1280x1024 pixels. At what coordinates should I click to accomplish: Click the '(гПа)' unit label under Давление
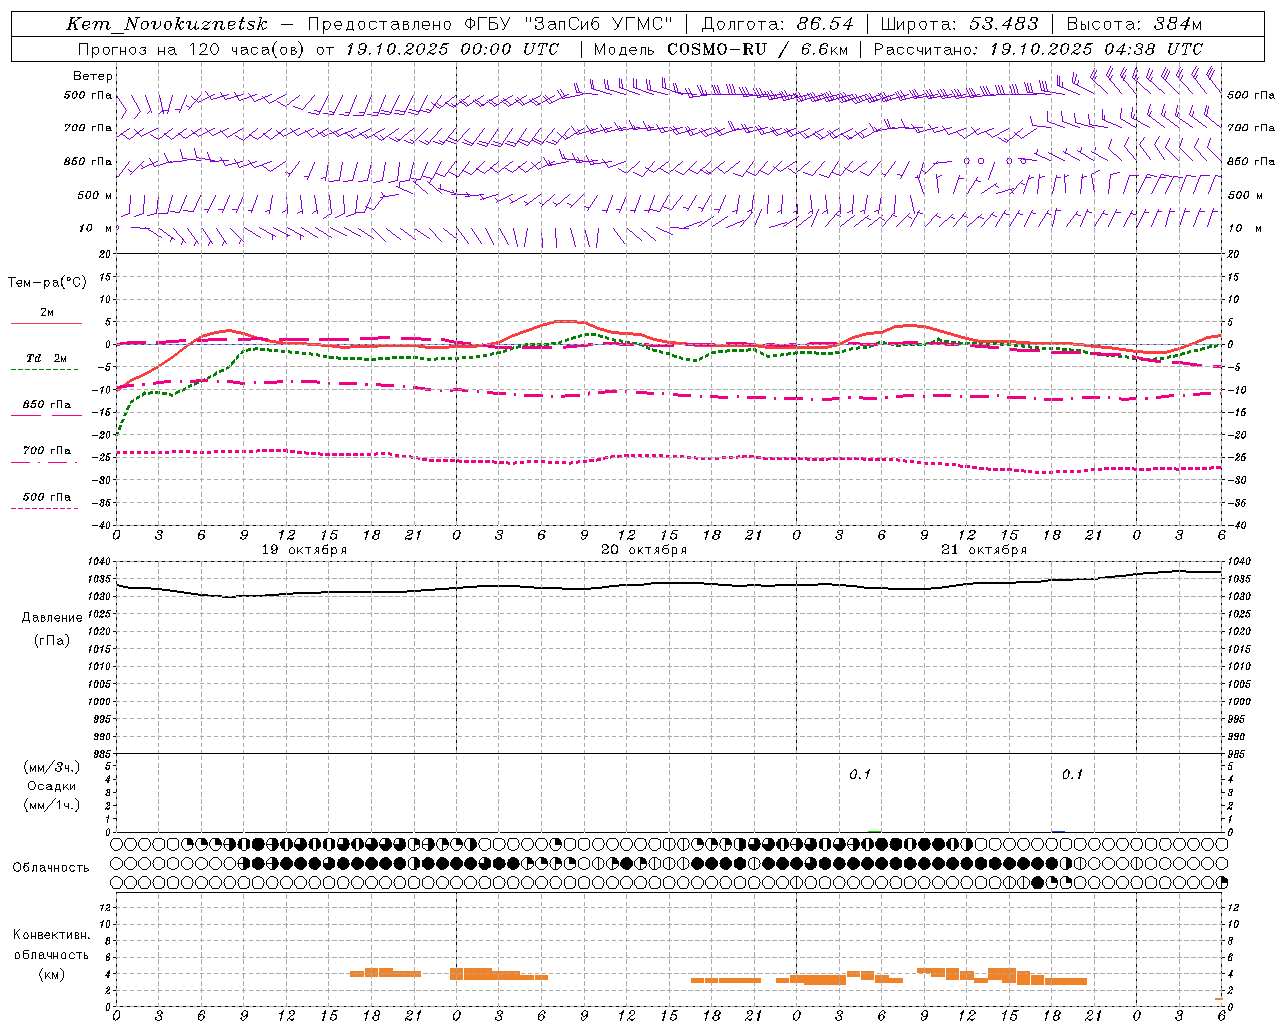pos(52,640)
